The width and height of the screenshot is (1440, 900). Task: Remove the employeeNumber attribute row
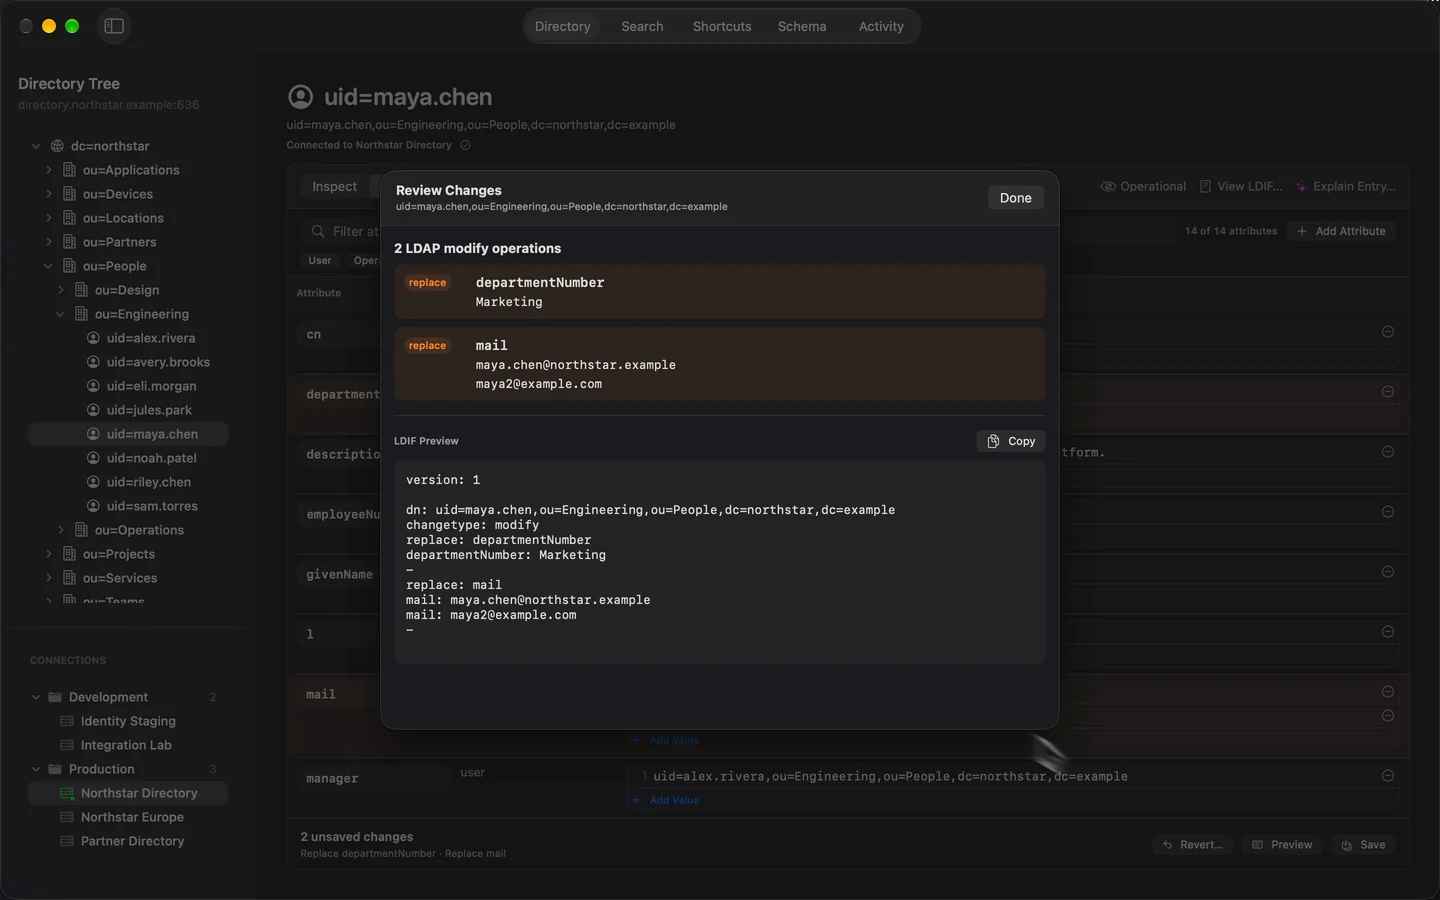tap(1388, 512)
